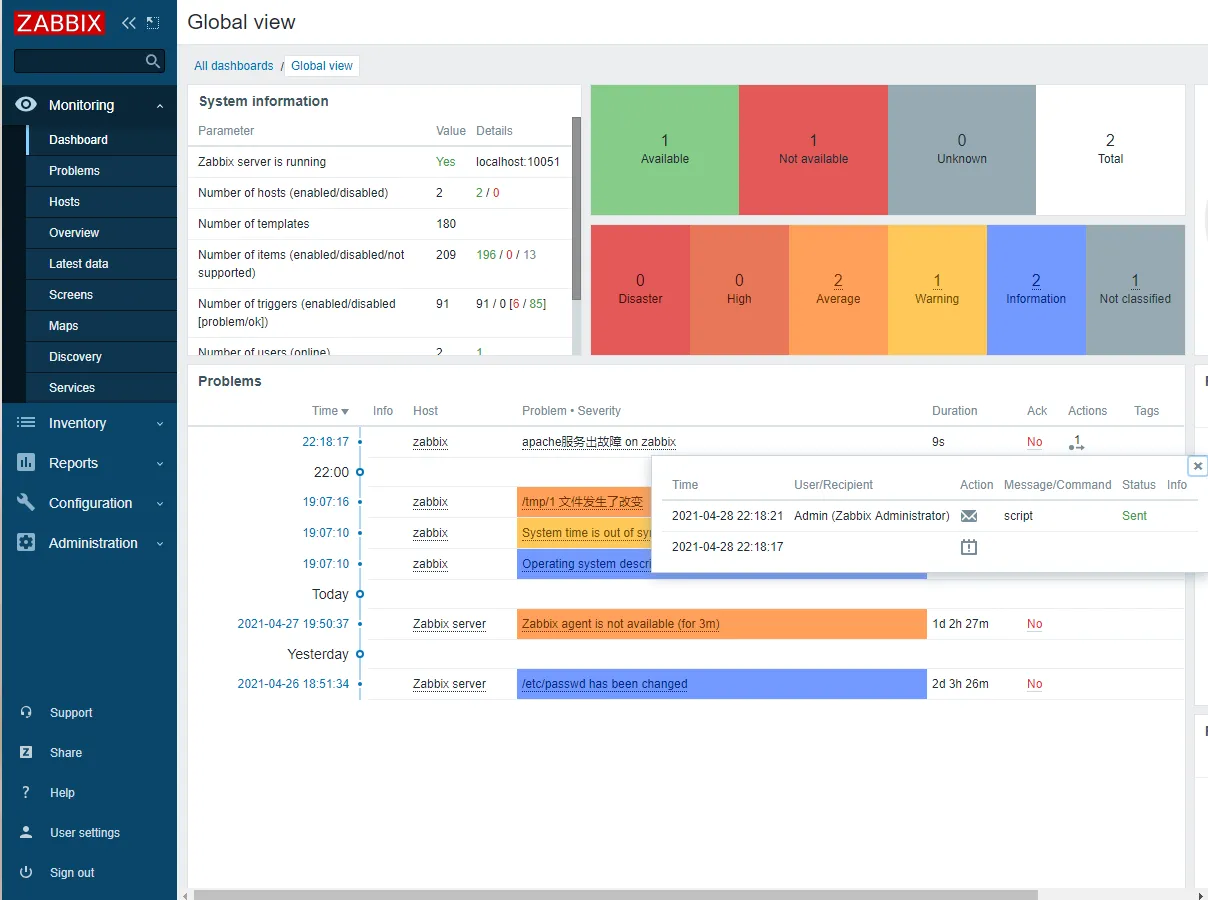The image size is (1208, 900).
Task: Click the Monitoring eye icon
Action: pos(26,105)
